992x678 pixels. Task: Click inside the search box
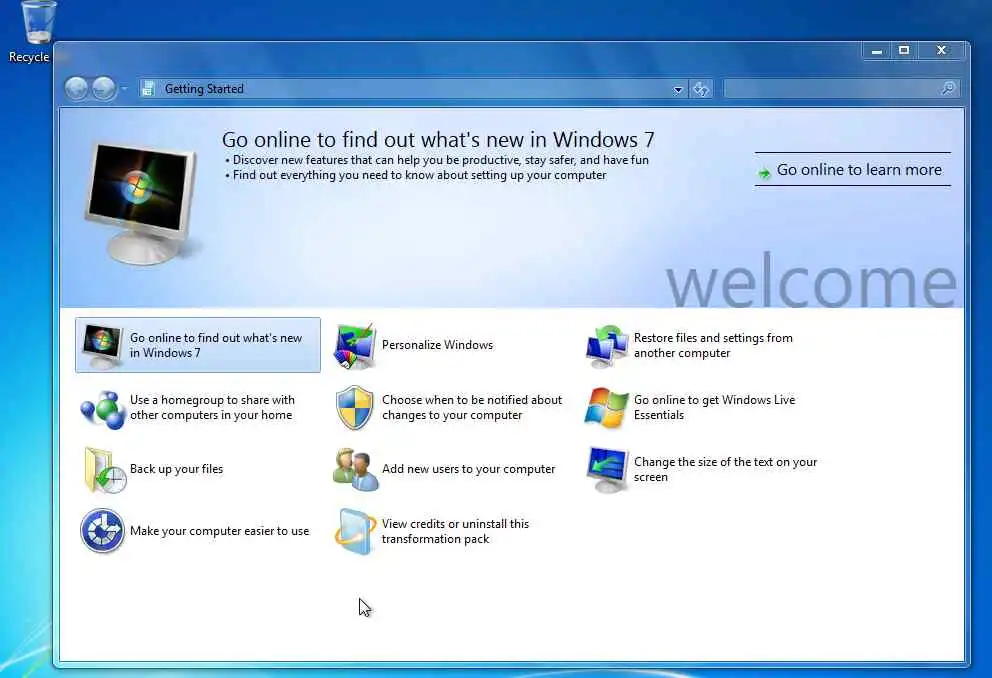coord(841,89)
